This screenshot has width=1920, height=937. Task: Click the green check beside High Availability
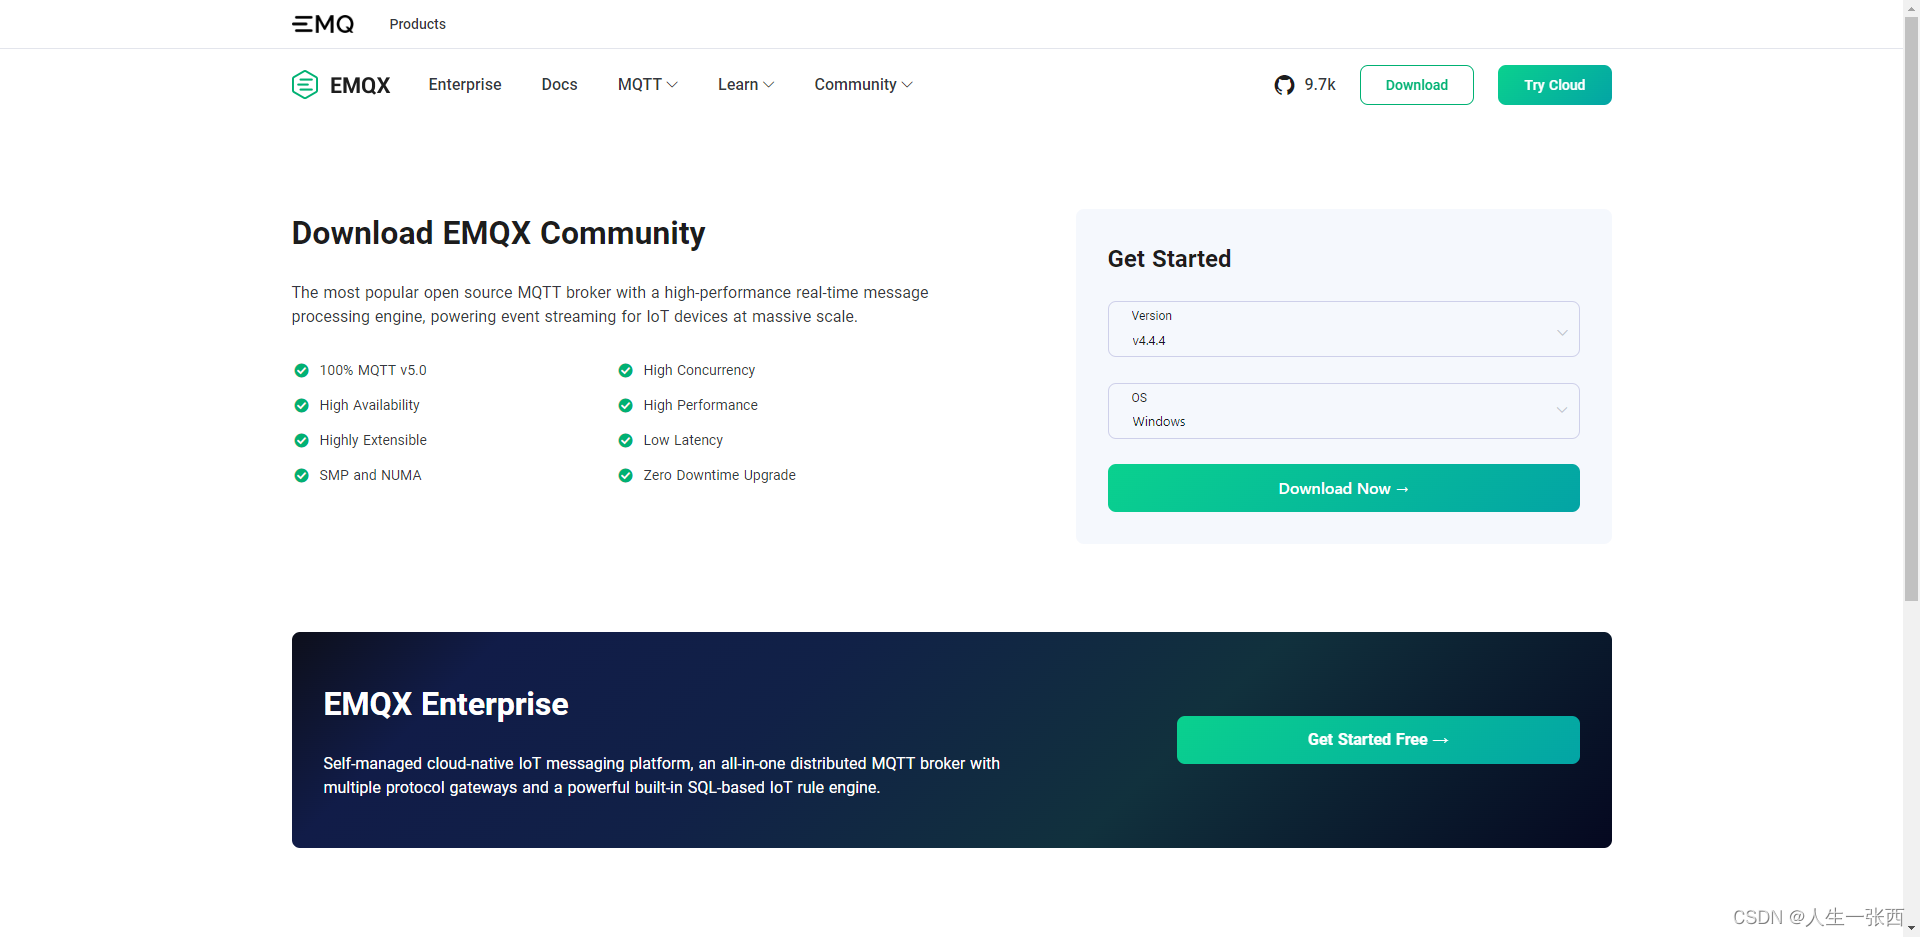pos(301,405)
